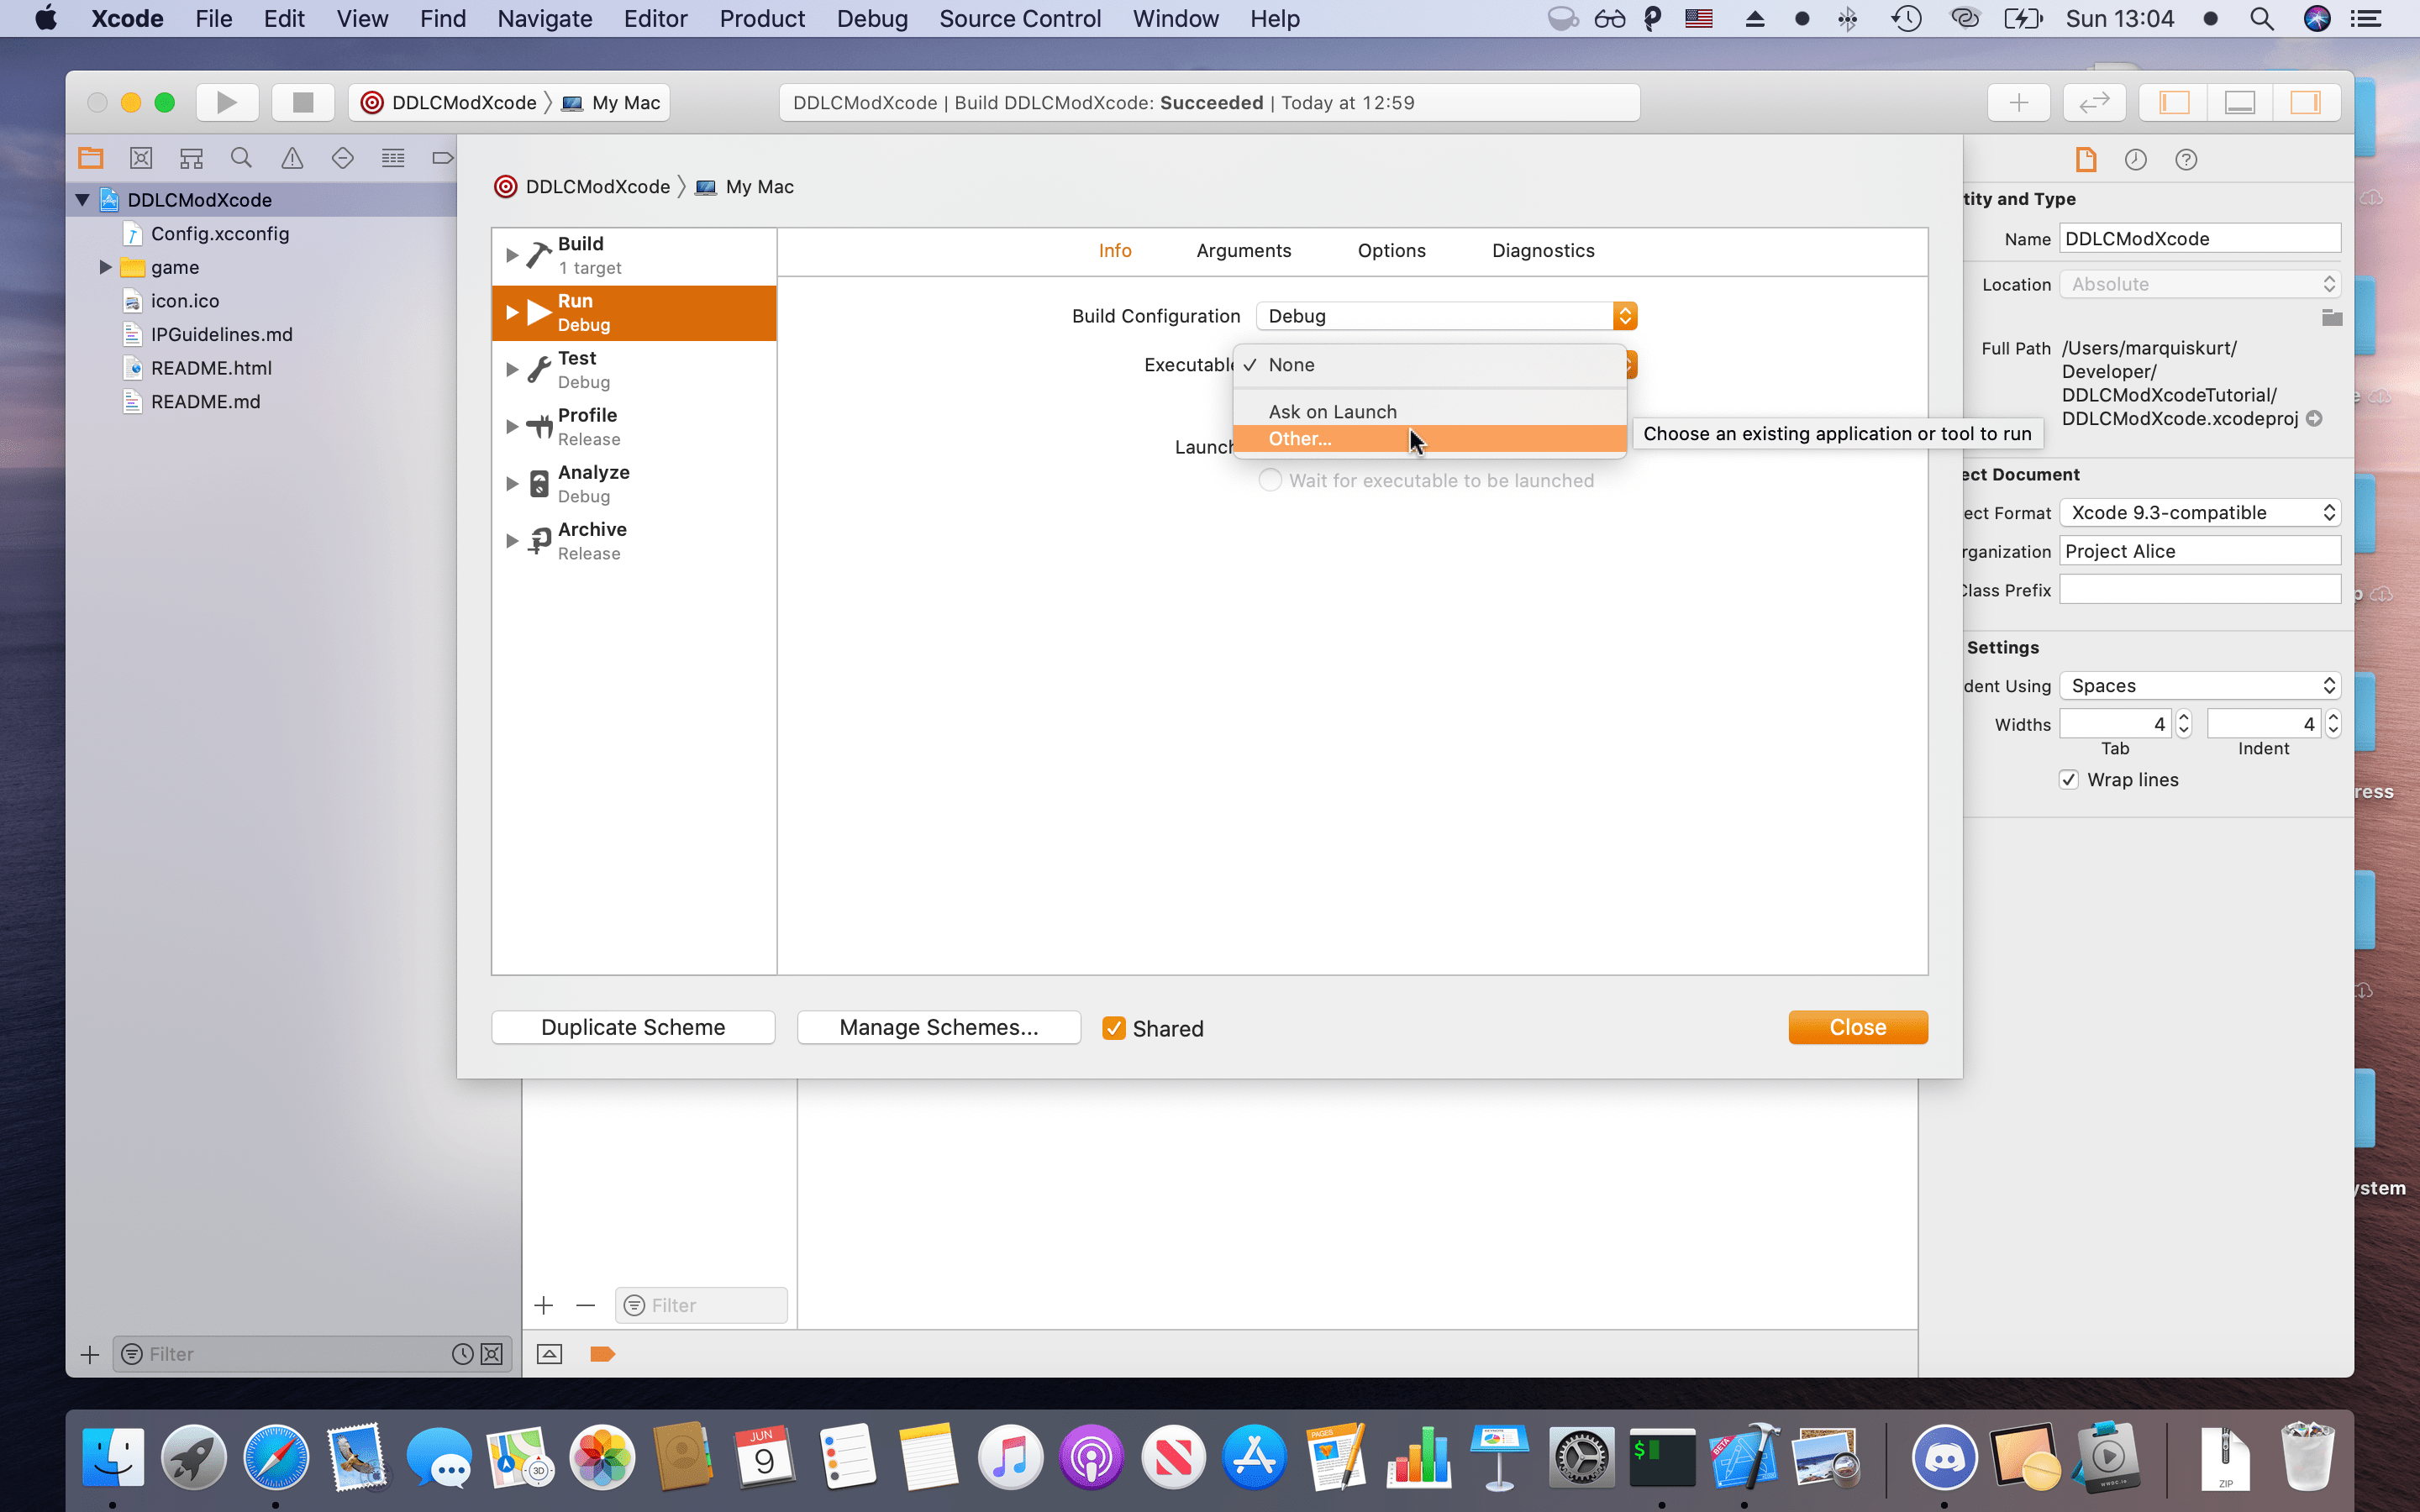The height and width of the screenshot is (1512, 2420).
Task: Choose Ask on Launch option
Action: [1430, 411]
